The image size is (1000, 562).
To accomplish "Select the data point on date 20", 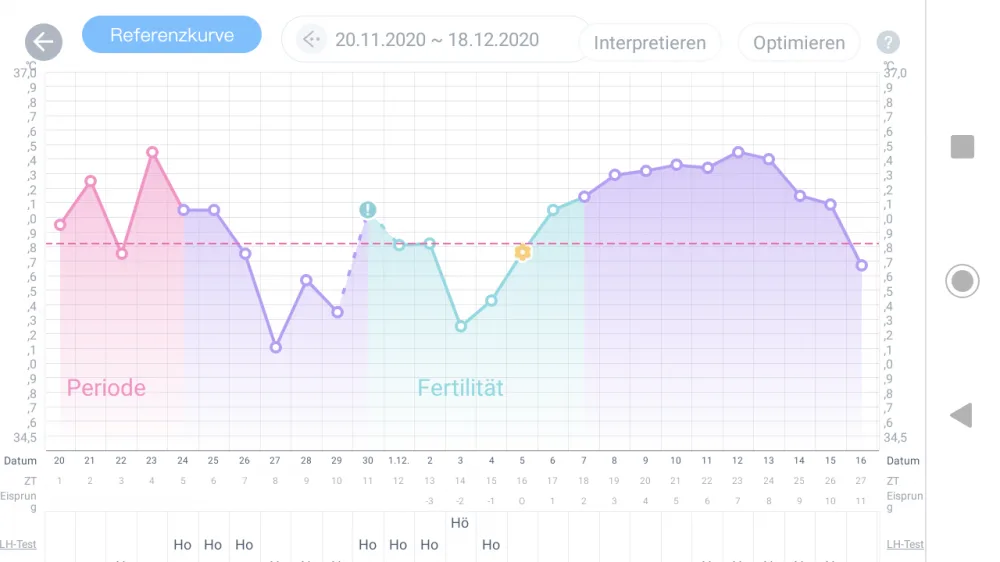I will (x=60, y=225).
